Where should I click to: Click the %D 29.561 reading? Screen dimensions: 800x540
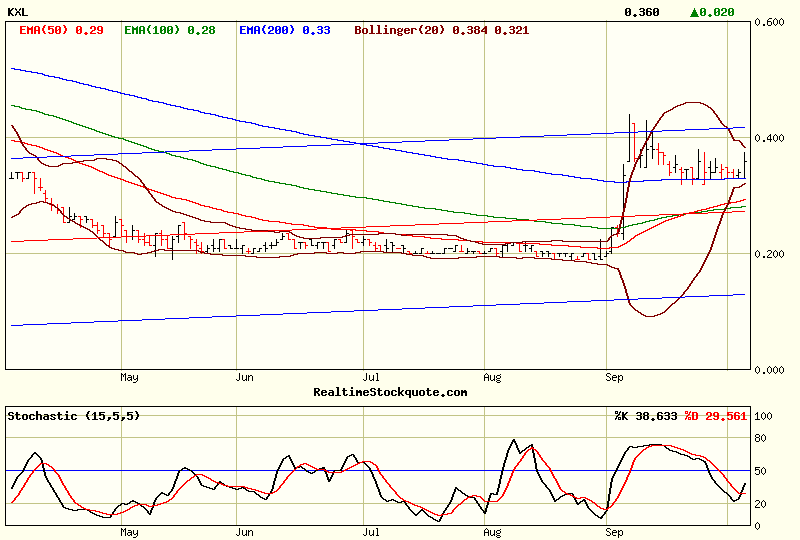(715, 416)
